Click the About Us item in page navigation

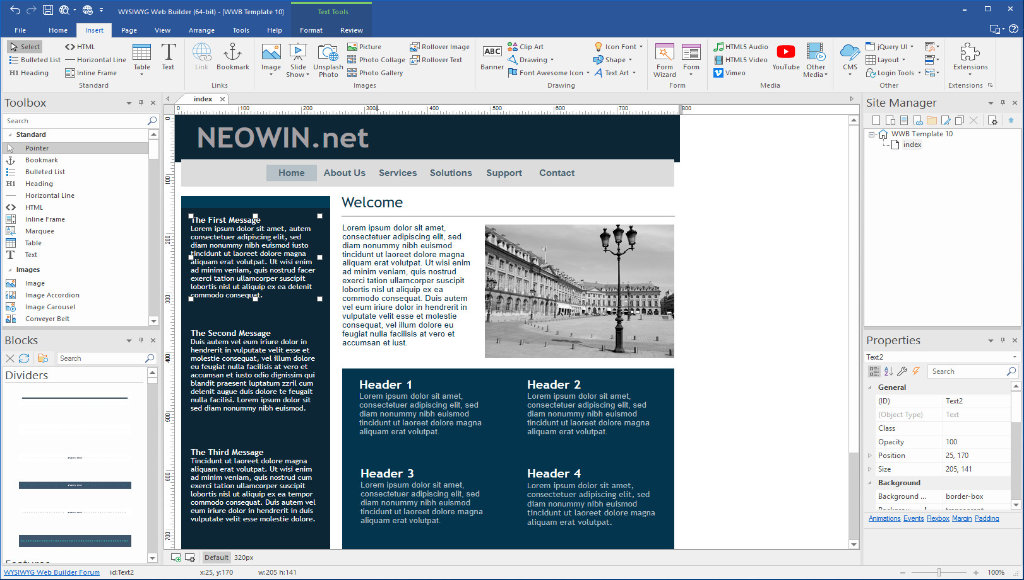344,173
